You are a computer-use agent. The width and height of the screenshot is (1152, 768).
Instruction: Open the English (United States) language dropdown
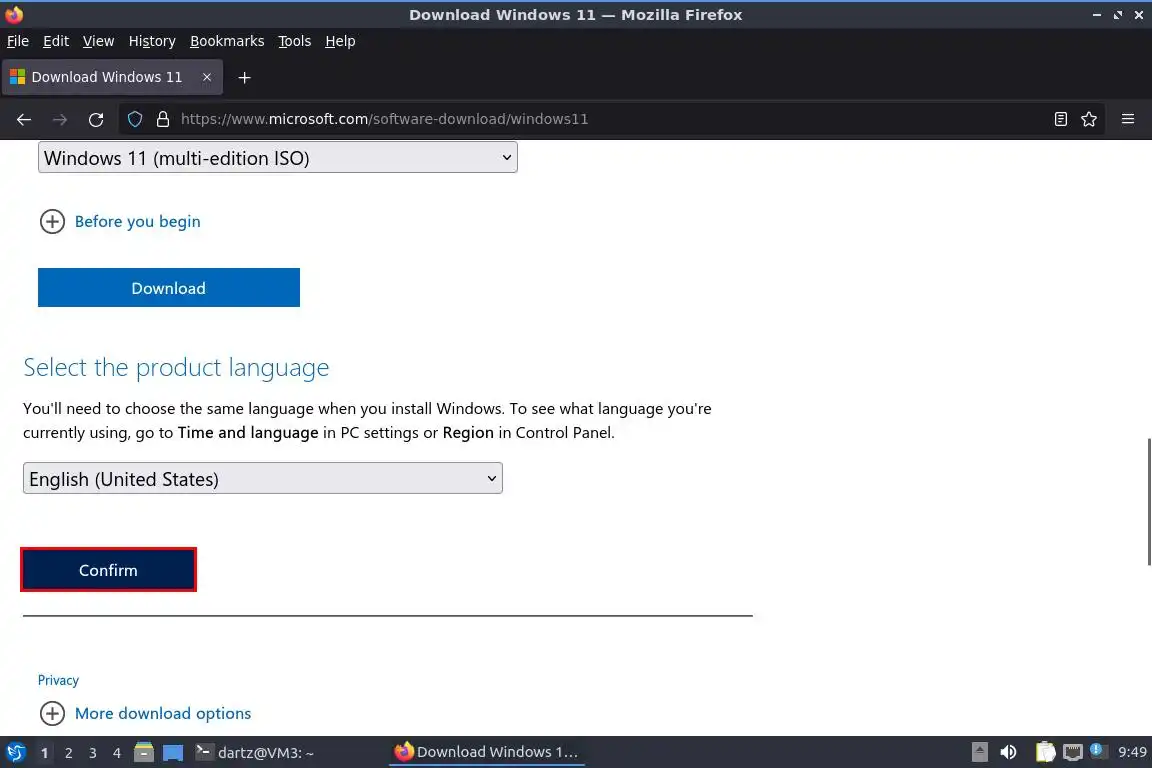tap(263, 478)
